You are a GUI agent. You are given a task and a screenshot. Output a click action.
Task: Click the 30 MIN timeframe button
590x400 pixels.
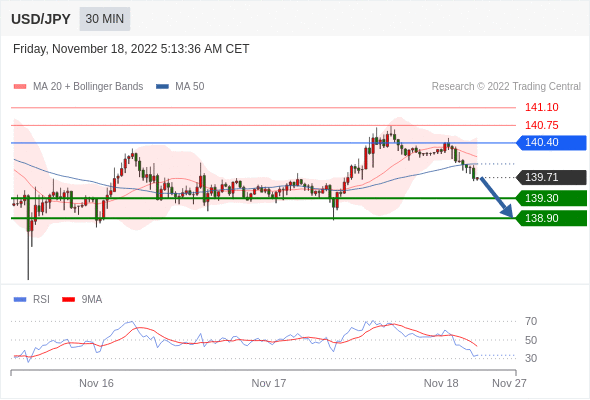pyautogui.click(x=105, y=19)
